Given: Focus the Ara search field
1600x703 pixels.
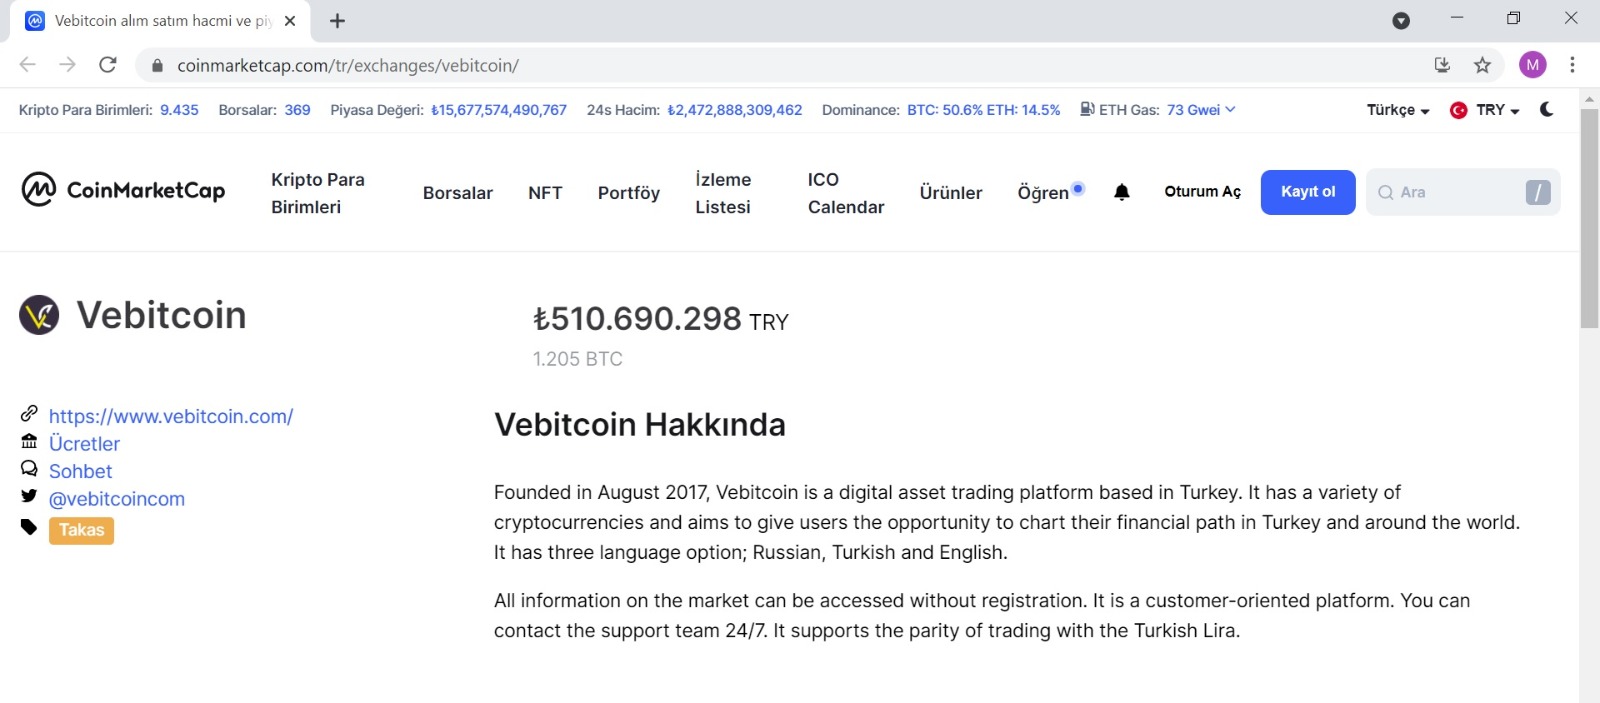Looking at the screenshot, I should (x=1450, y=192).
